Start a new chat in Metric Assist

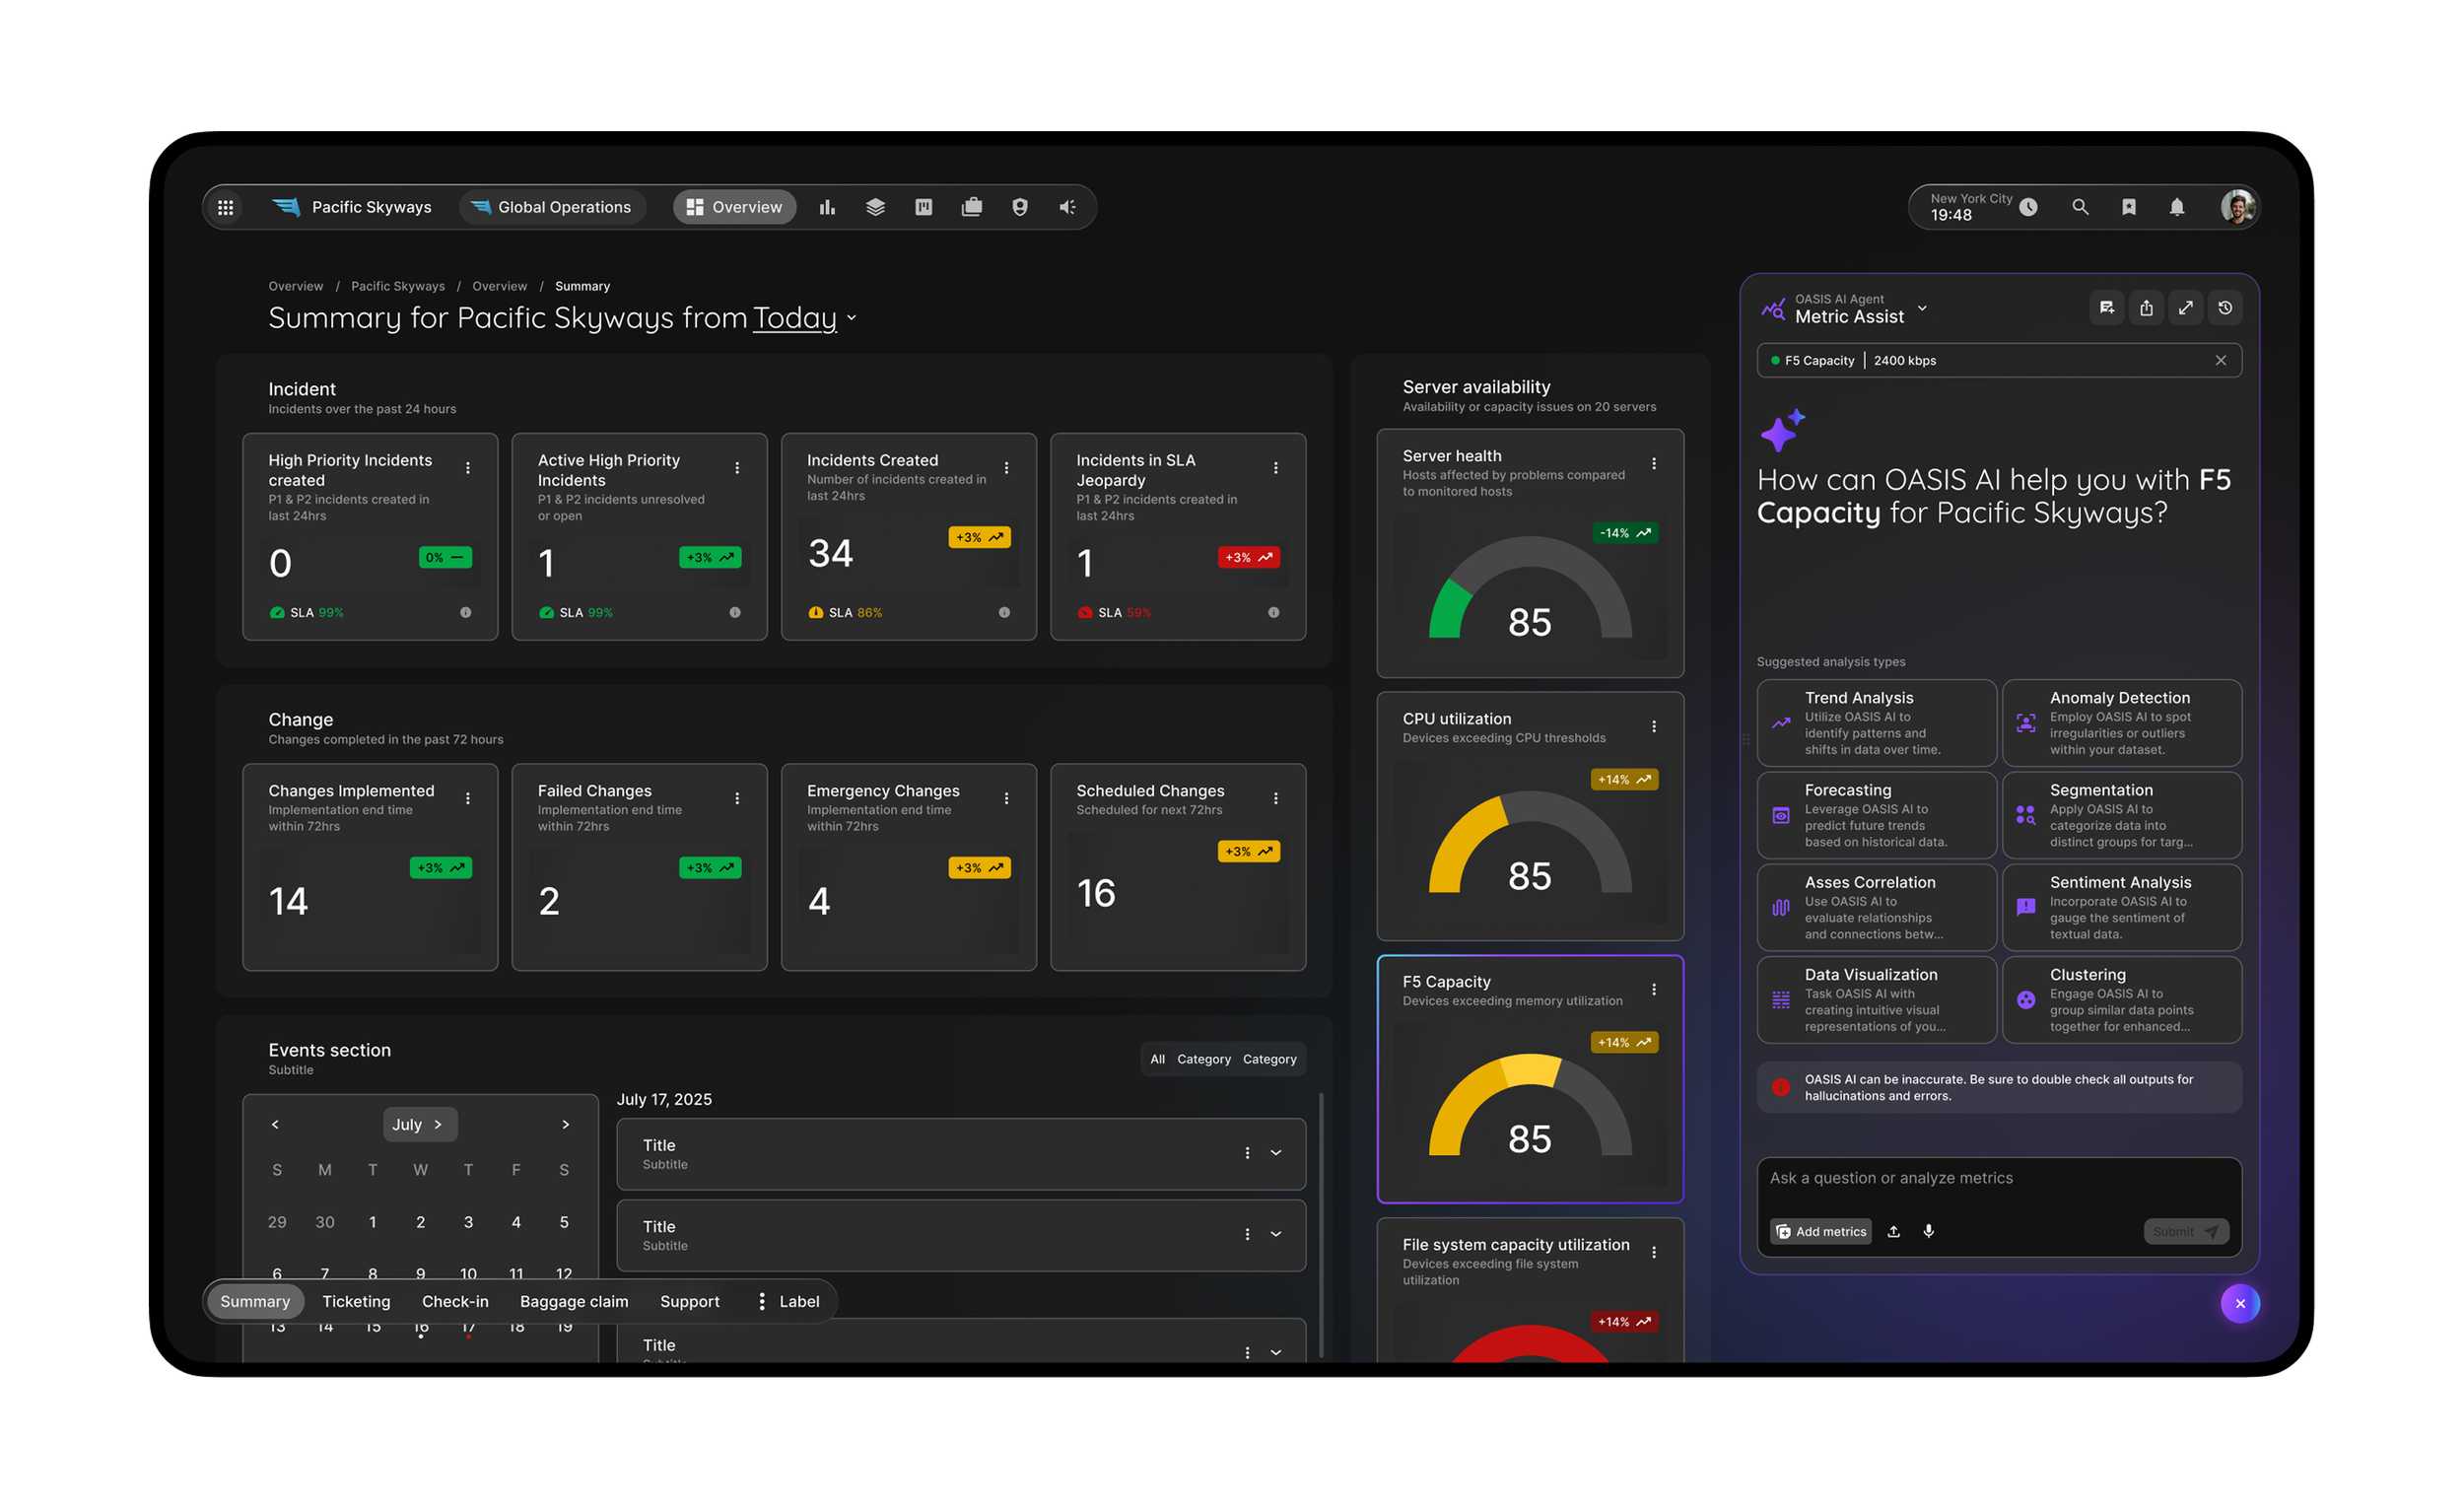[x=2106, y=308]
